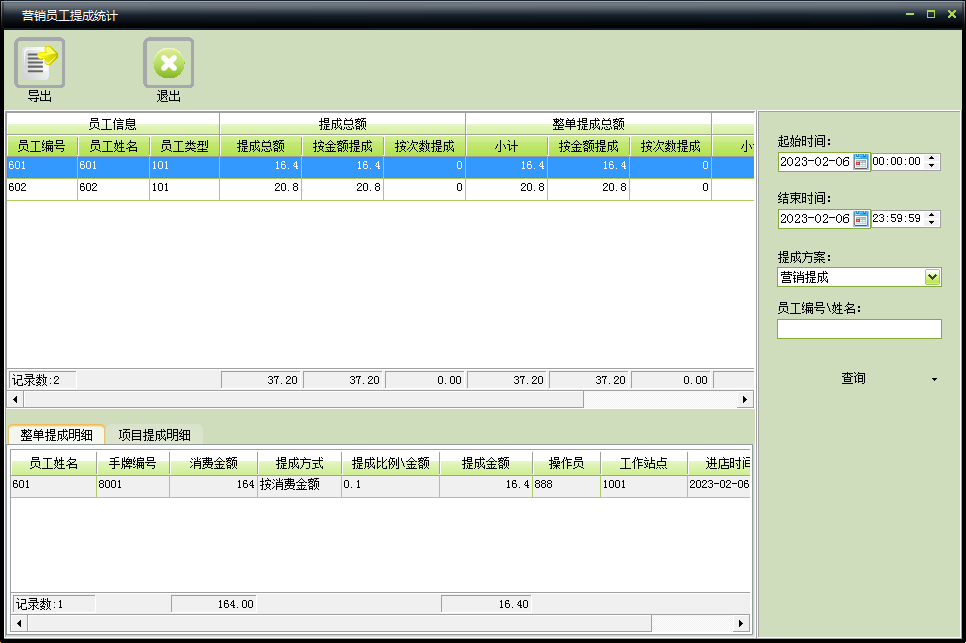Click the upper table 员工姓名 column header
The image size is (966, 643).
[113, 146]
